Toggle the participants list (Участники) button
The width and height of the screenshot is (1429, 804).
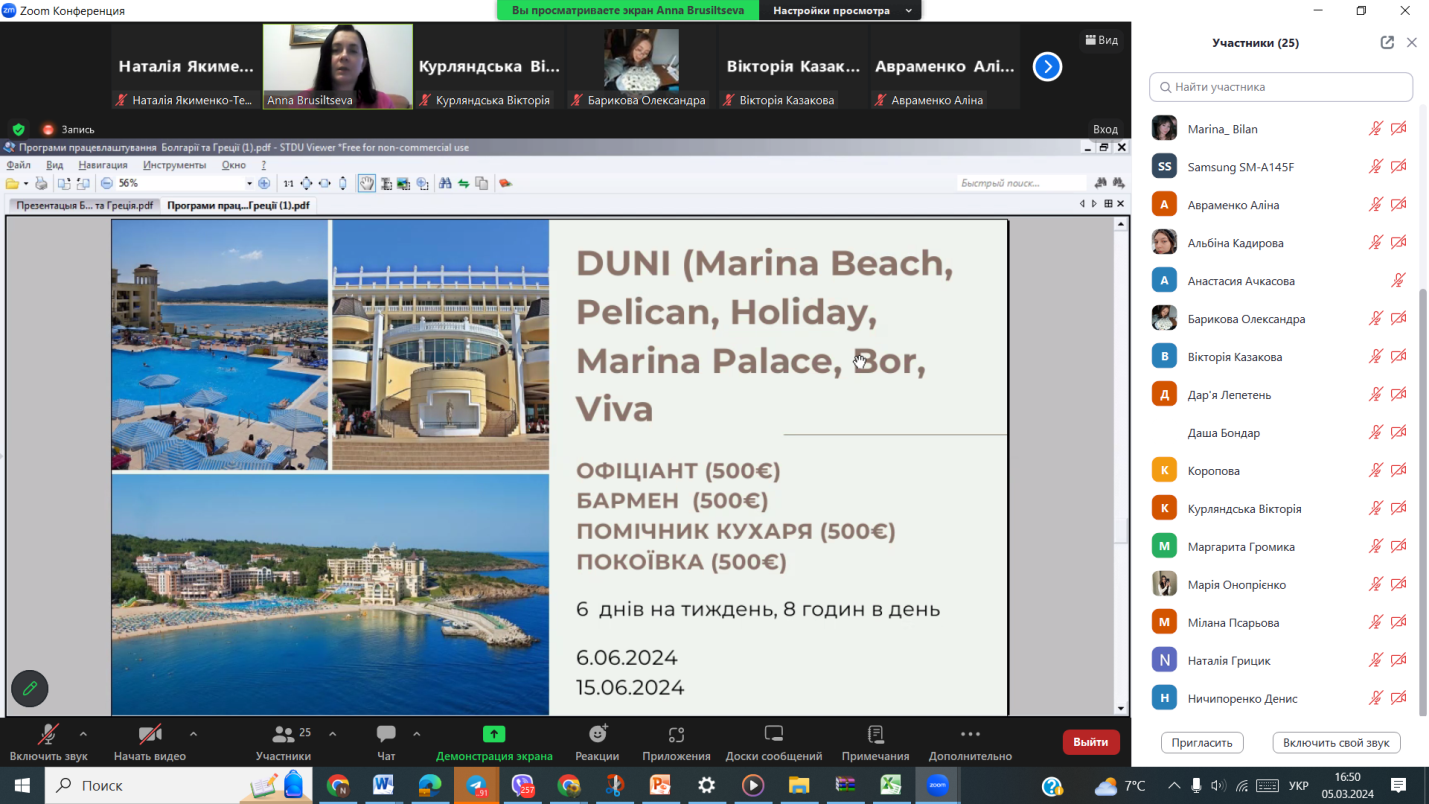[283, 735]
